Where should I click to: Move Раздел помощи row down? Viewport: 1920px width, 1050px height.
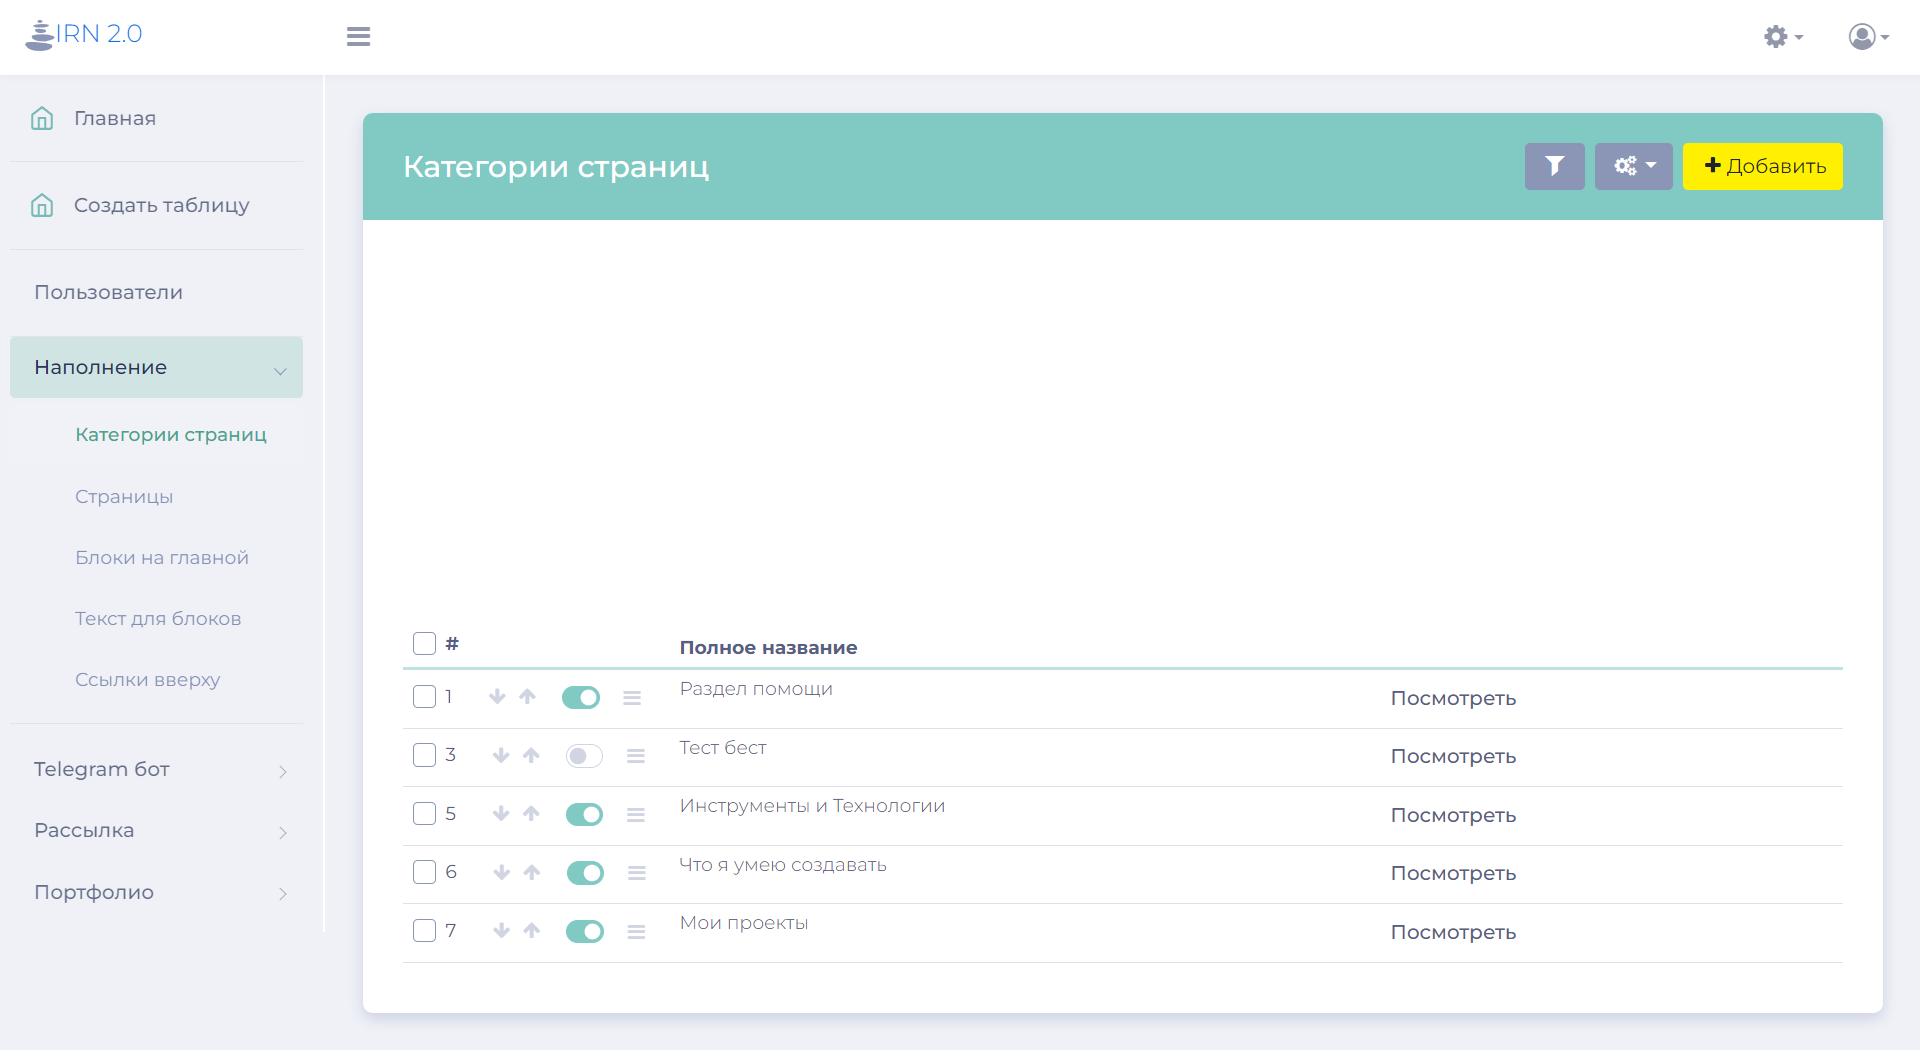click(x=497, y=696)
